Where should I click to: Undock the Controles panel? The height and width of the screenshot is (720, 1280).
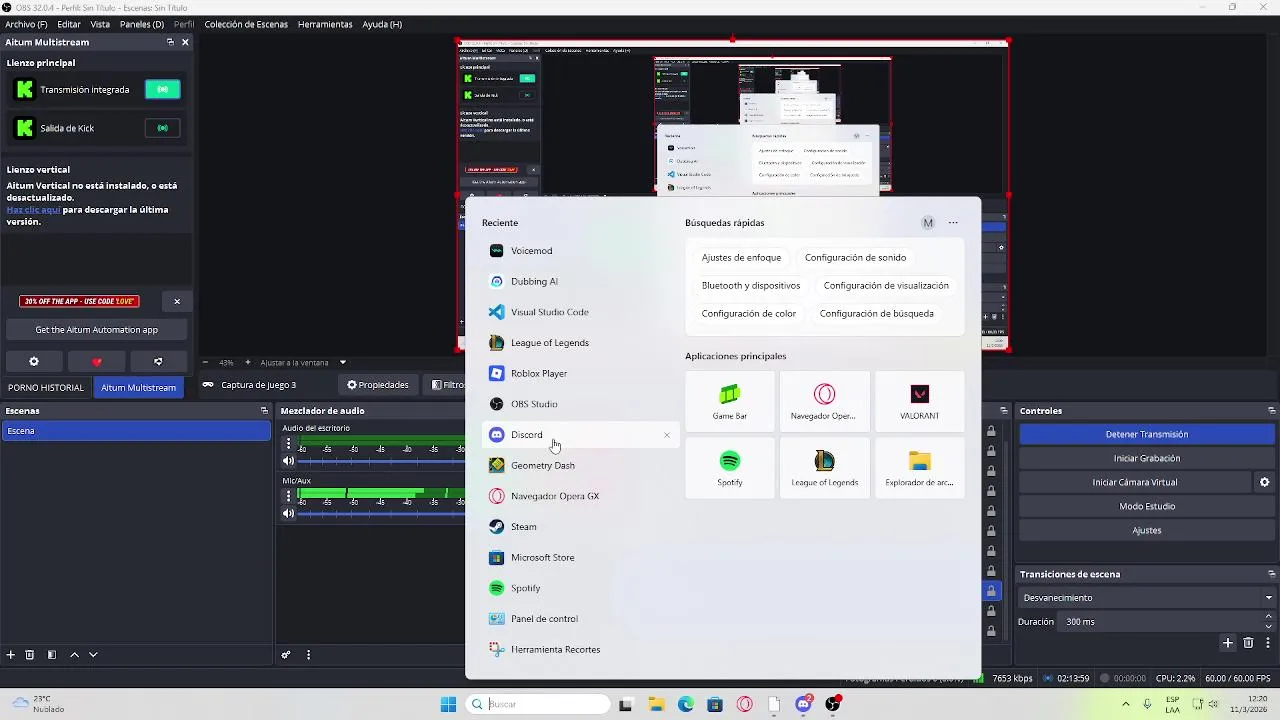click(x=1271, y=411)
